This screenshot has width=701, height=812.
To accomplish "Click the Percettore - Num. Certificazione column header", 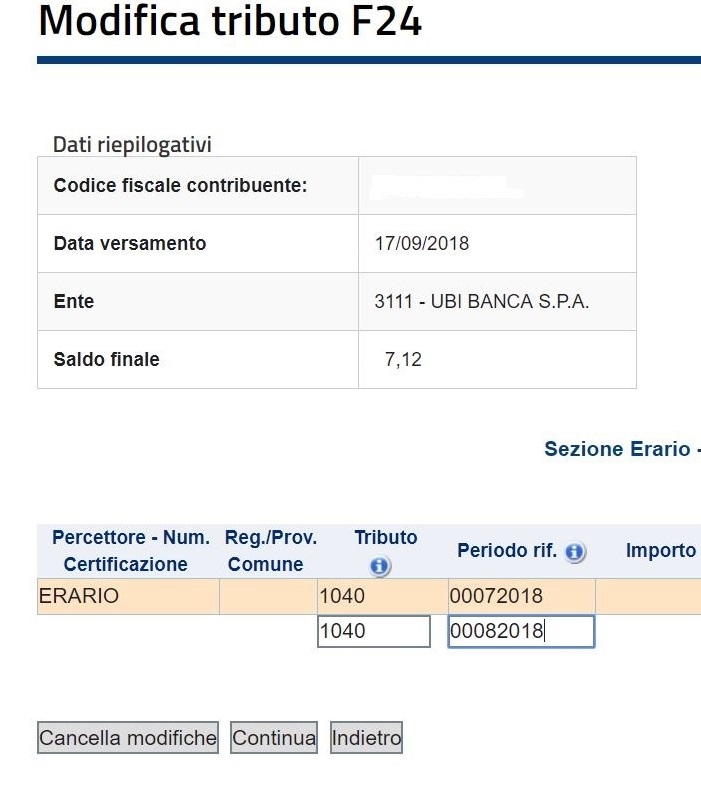I will point(128,551).
